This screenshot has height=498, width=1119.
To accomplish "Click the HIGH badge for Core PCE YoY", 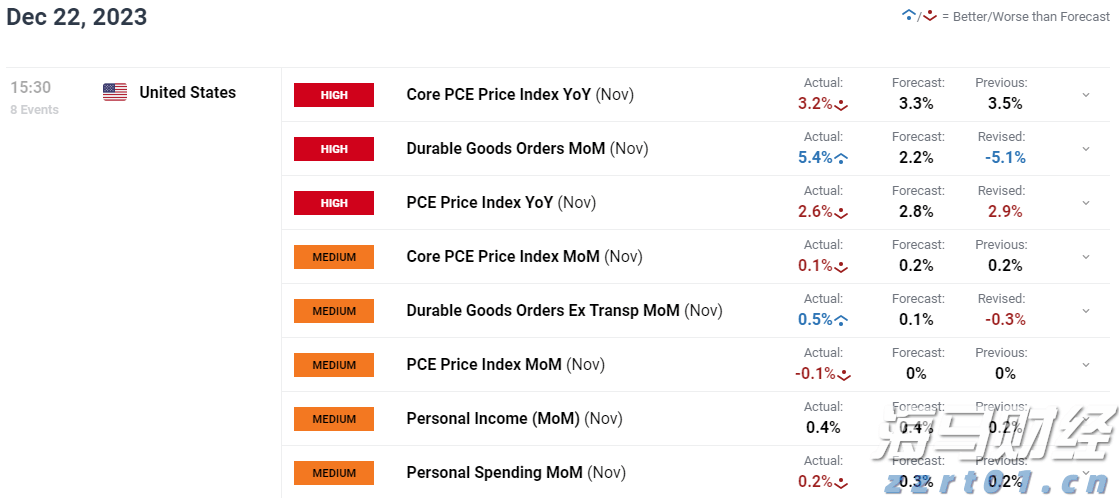I will [x=334, y=95].
